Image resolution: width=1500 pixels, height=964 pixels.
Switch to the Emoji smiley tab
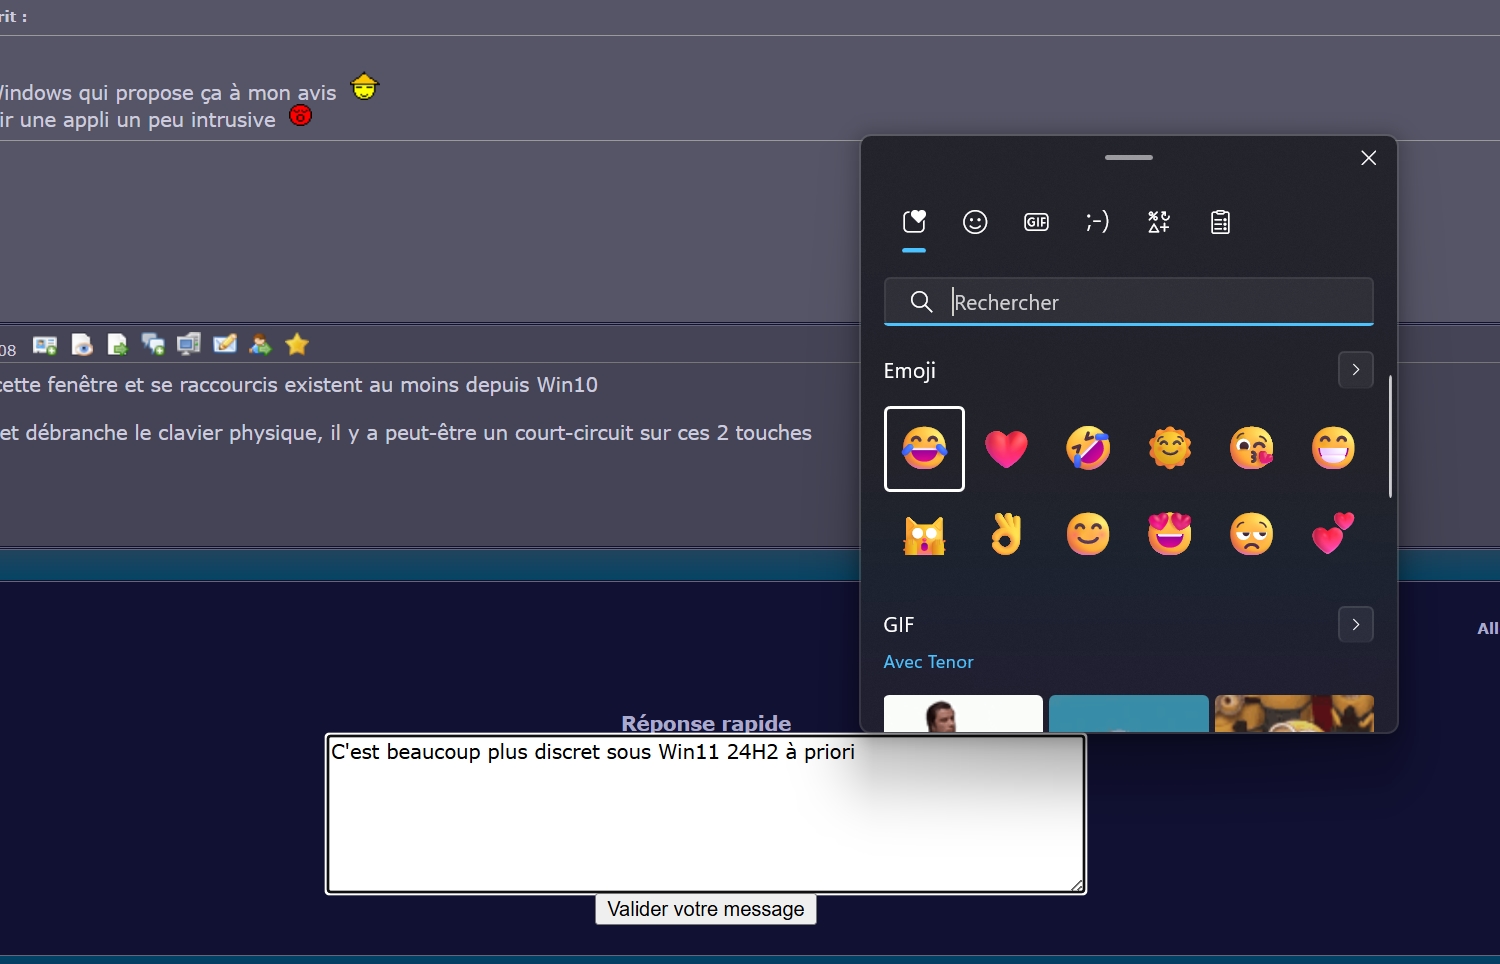pyautogui.click(x=975, y=222)
